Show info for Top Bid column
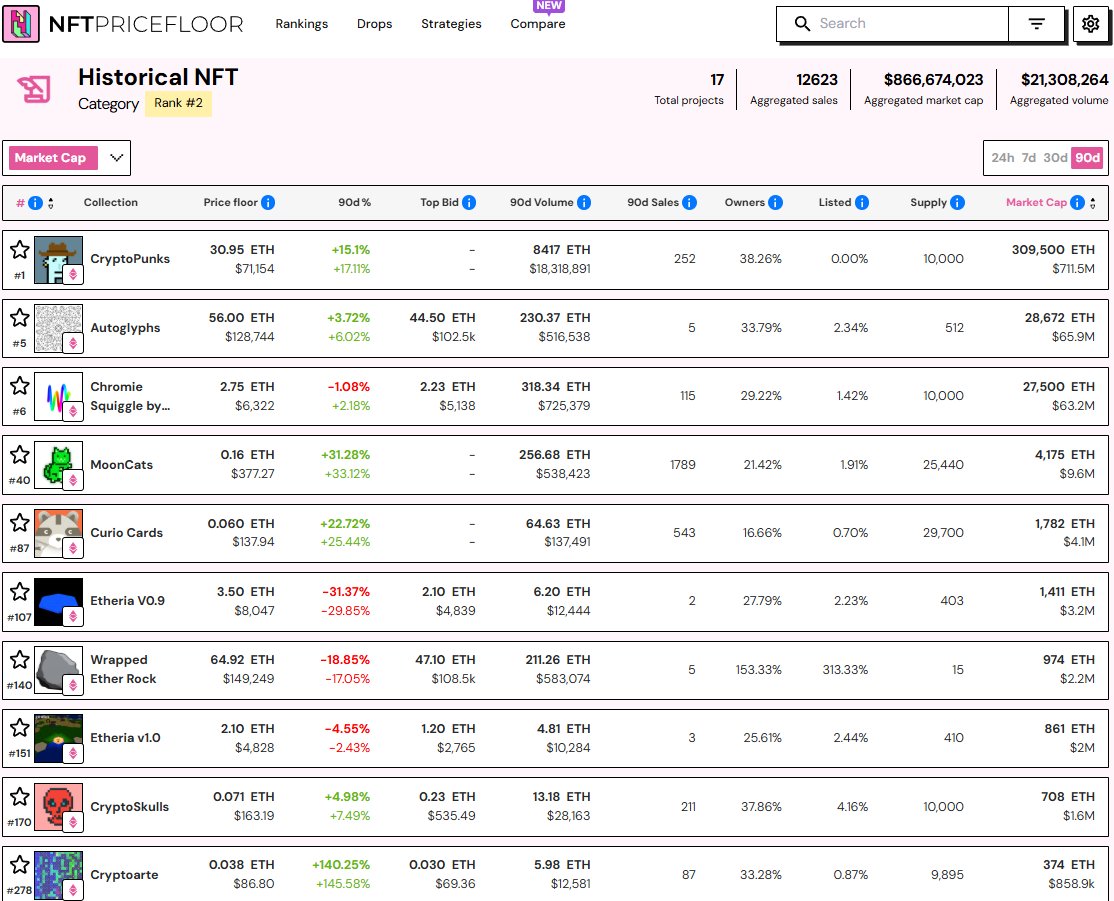The image size is (1114, 901). [x=469, y=203]
